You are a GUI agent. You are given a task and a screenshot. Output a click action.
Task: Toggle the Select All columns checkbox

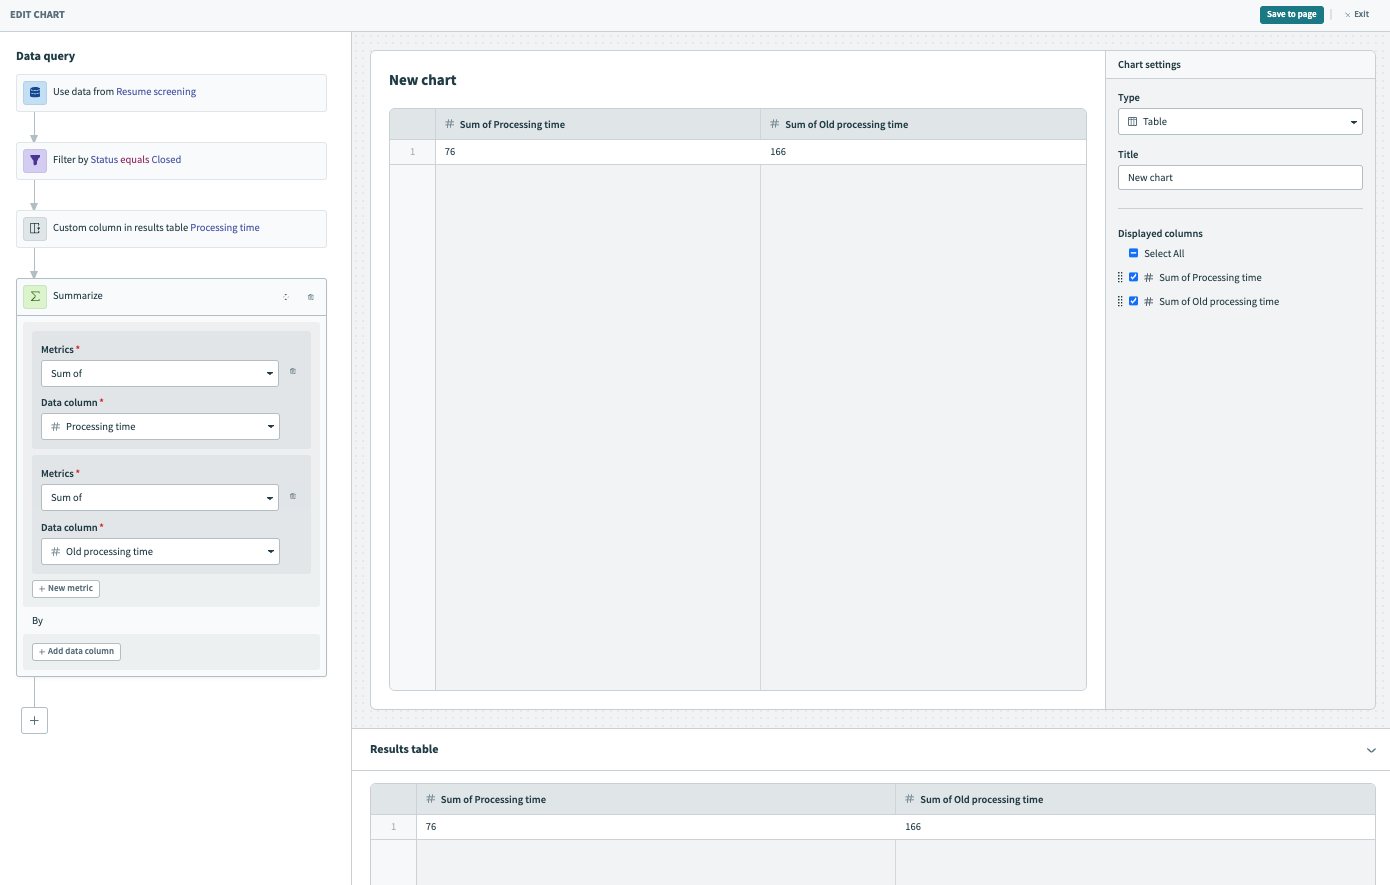(x=1133, y=254)
